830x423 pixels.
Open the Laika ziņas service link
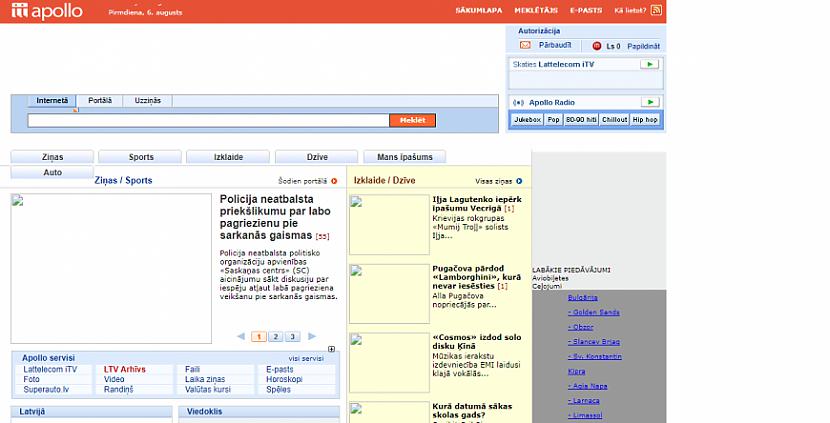(205, 379)
